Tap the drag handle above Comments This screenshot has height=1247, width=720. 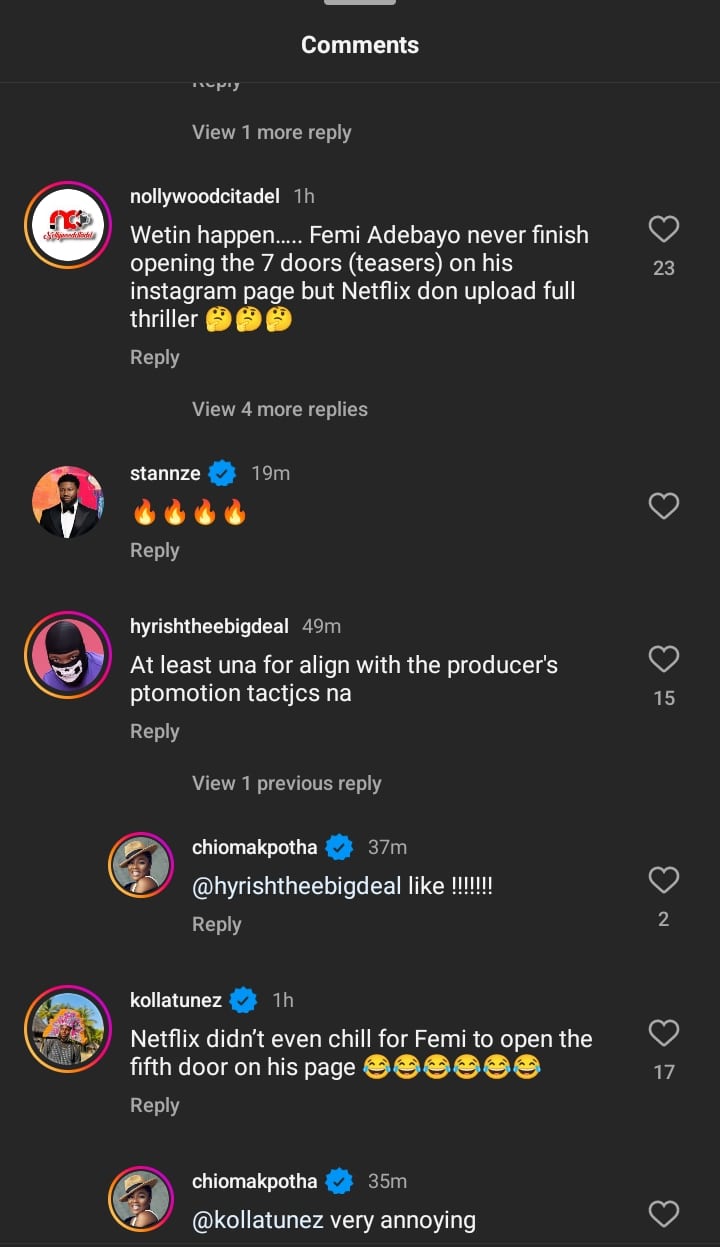point(360,3)
